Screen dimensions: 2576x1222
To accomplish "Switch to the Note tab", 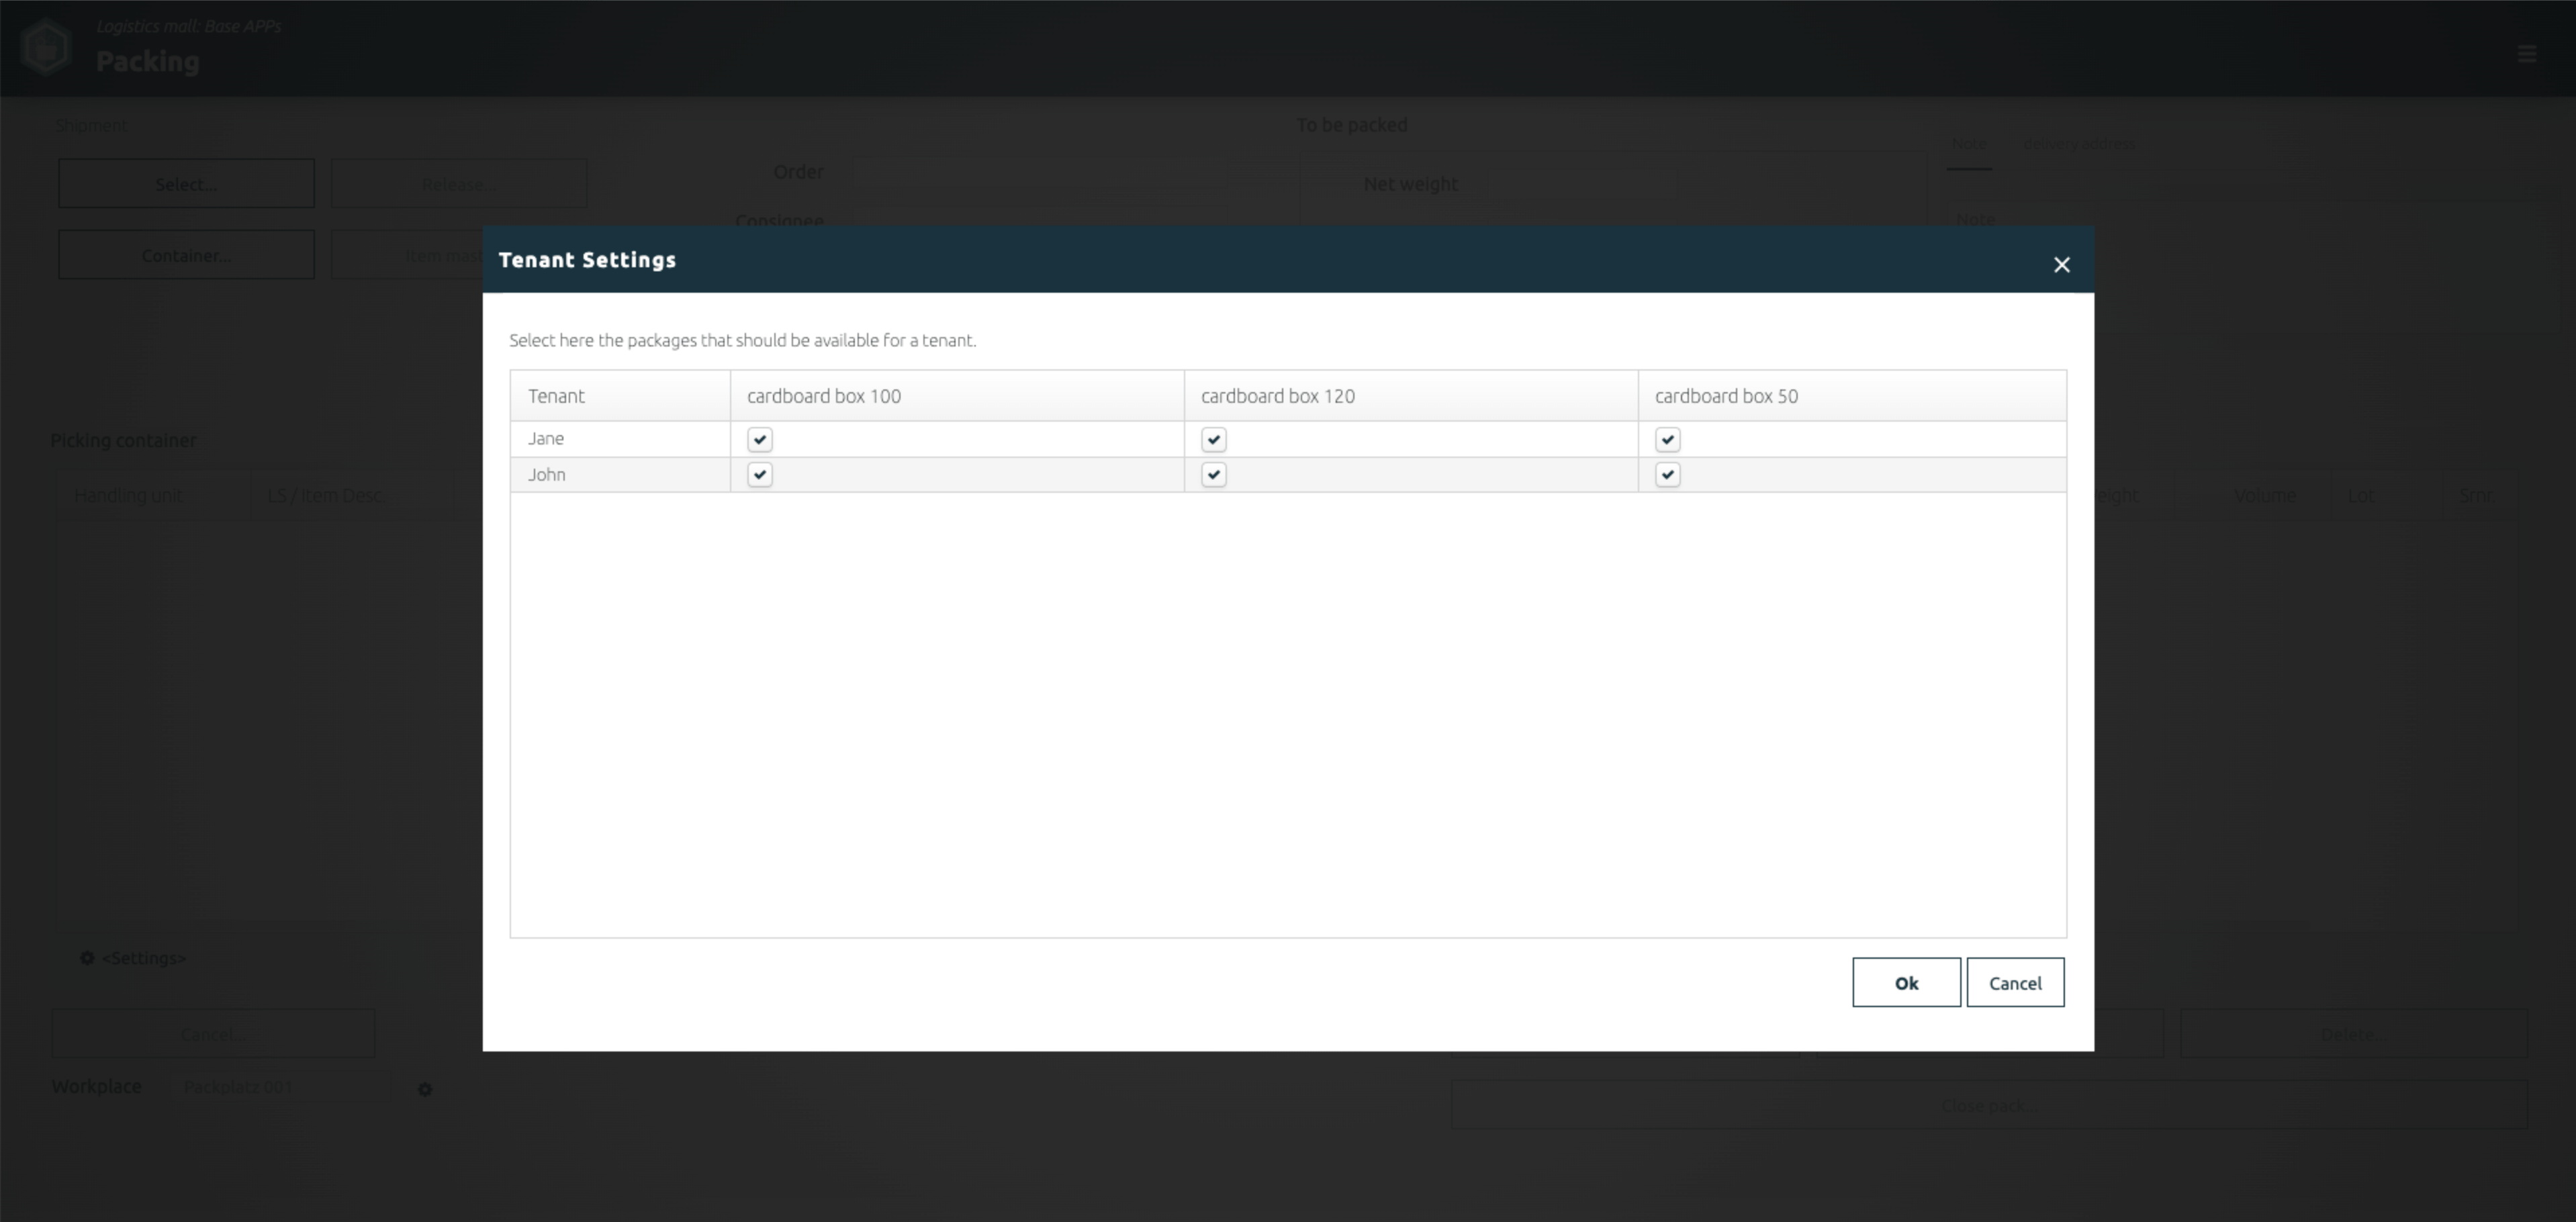I will 1969,144.
